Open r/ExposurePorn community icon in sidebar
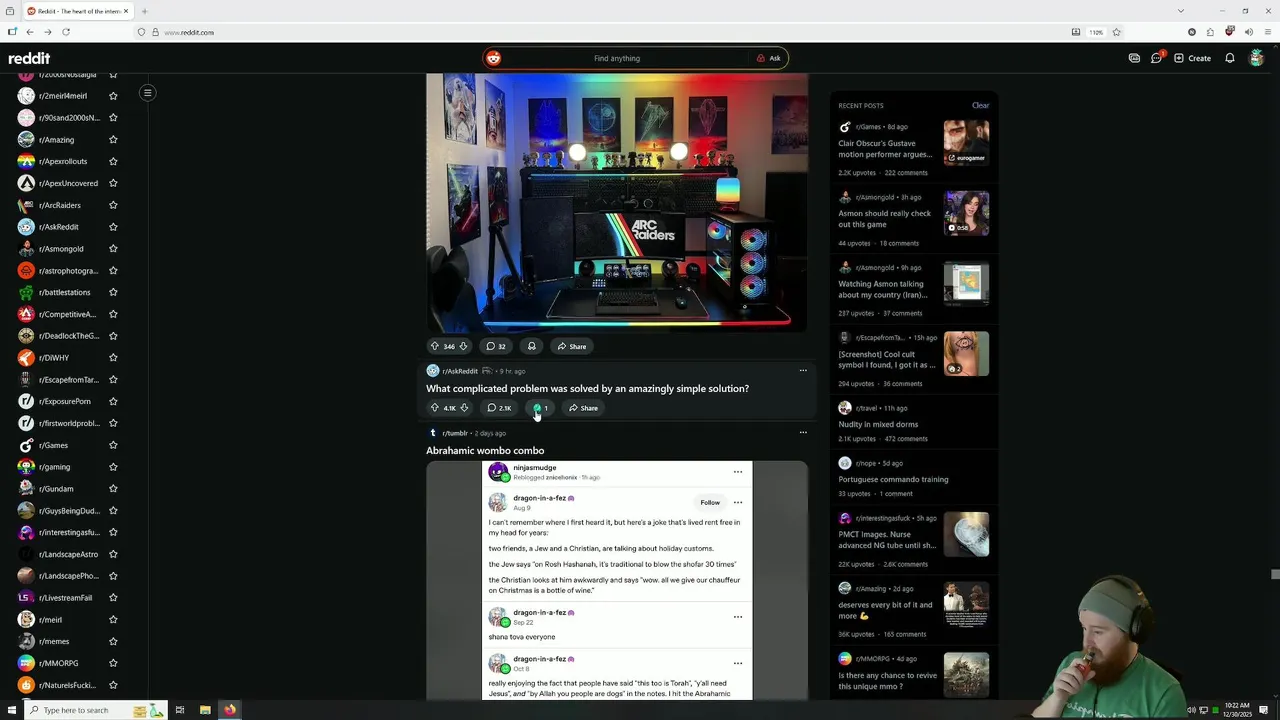This screenshot has width=1280, height=720. click(x=26, y=401)
